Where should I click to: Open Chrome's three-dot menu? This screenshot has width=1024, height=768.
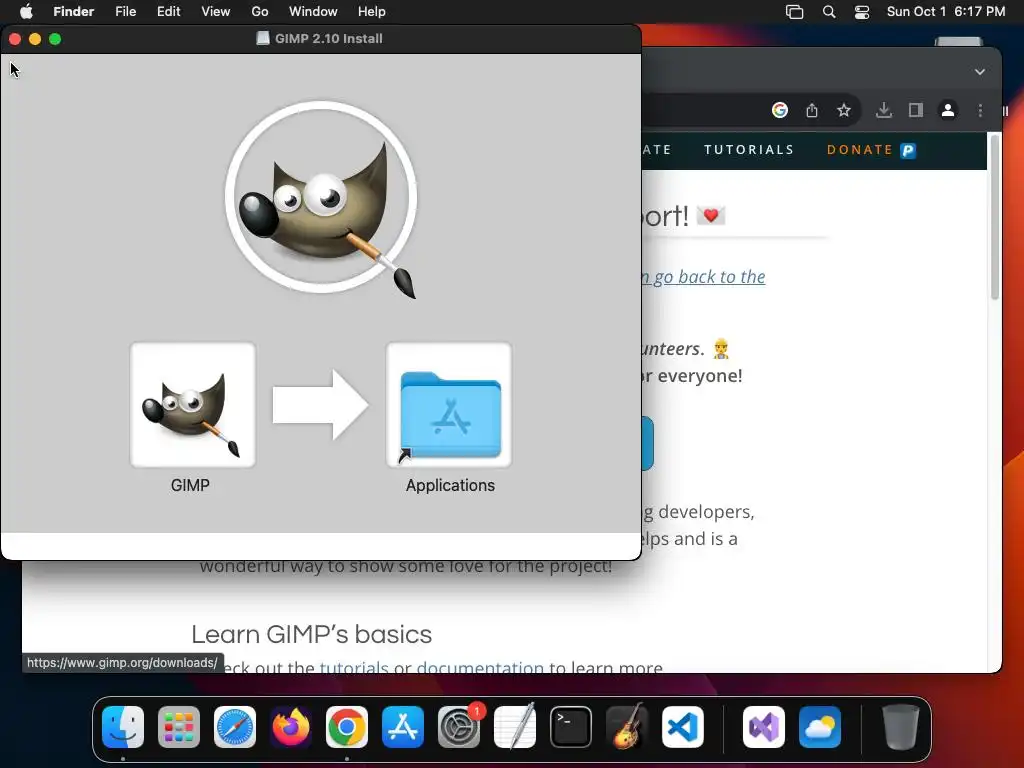click(x=980, y=110)
